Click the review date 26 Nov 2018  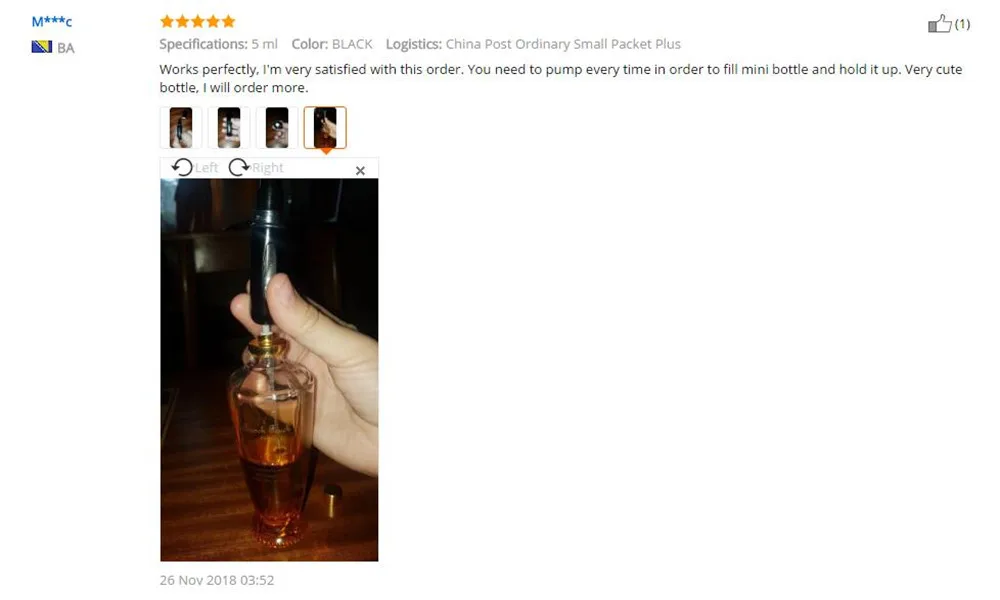click(x=217, y=580)
